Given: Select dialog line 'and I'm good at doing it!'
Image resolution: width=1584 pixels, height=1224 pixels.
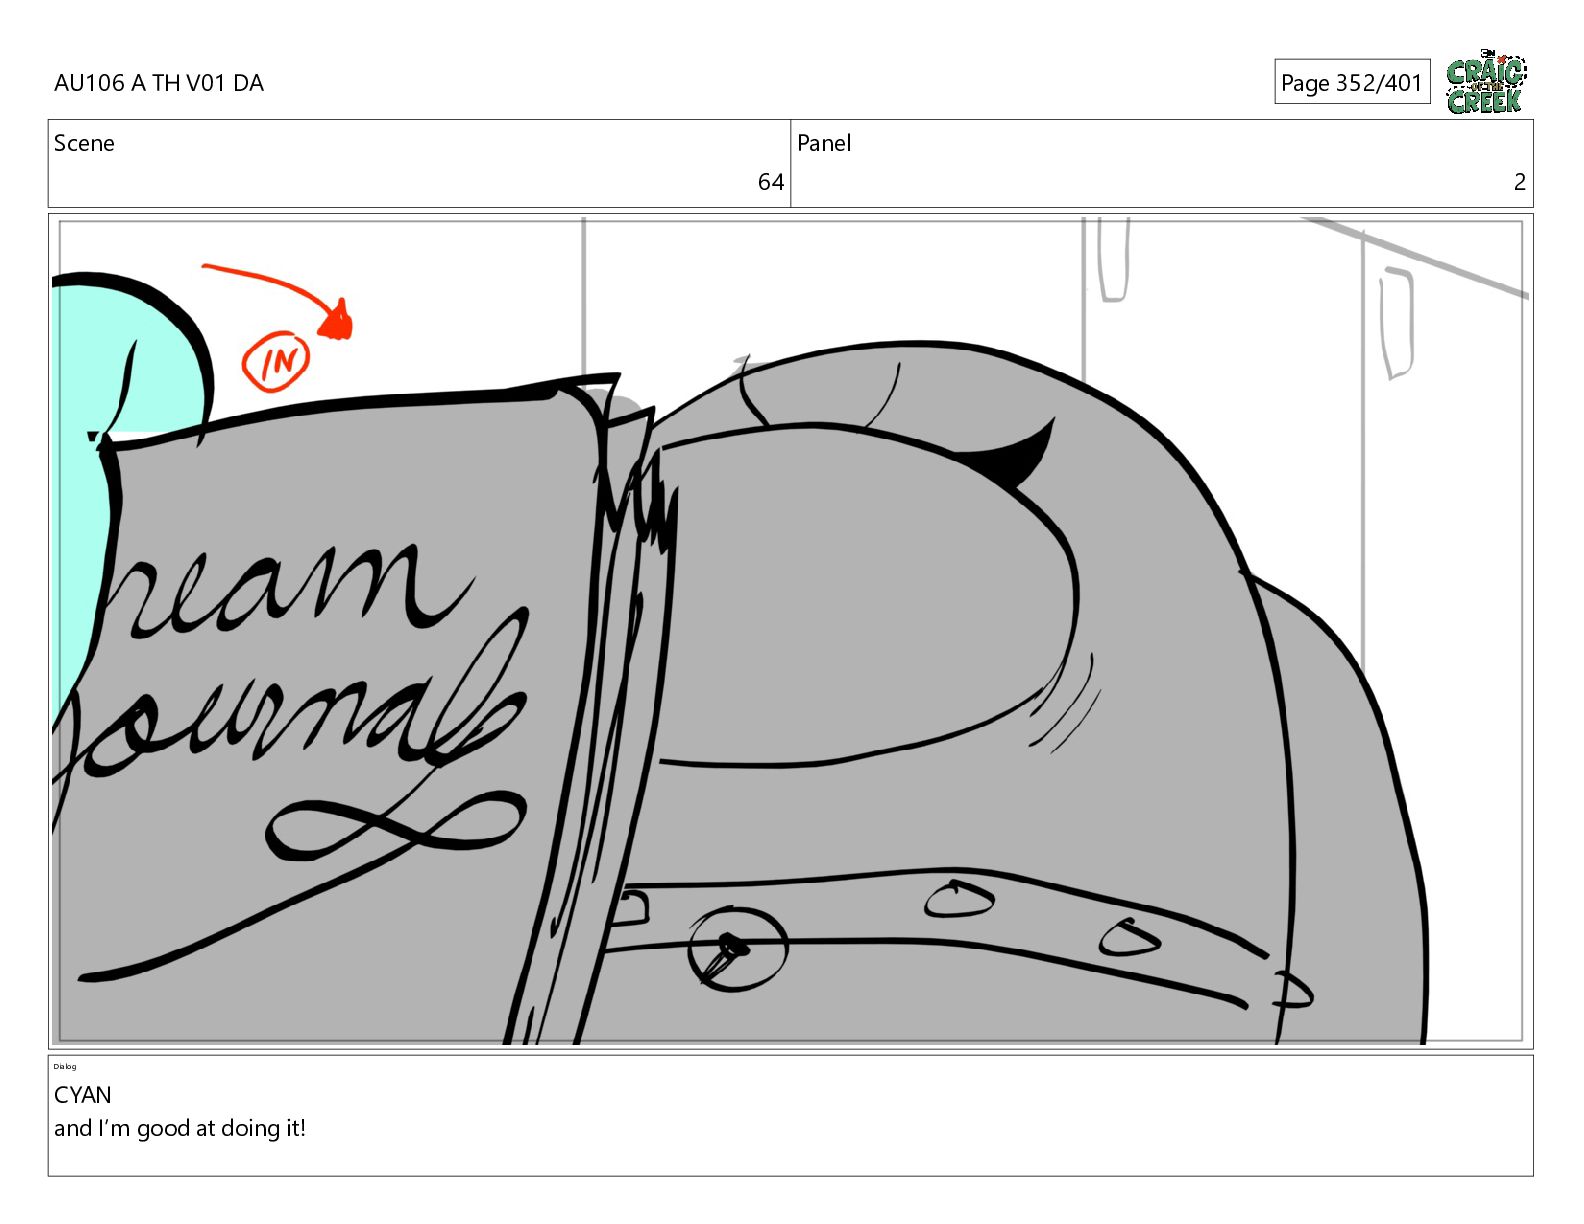Looking at the screenshot, I should coord(180,1128).
